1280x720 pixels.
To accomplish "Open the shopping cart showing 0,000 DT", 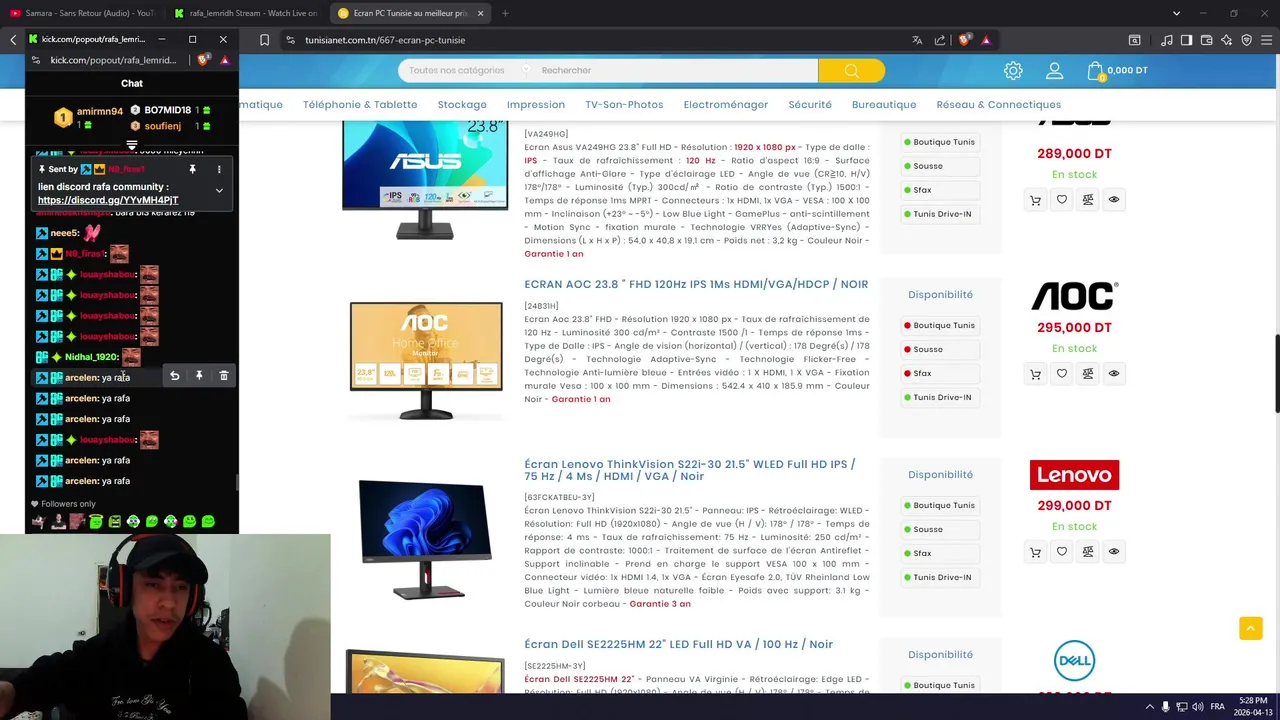I will [1118, 71].
